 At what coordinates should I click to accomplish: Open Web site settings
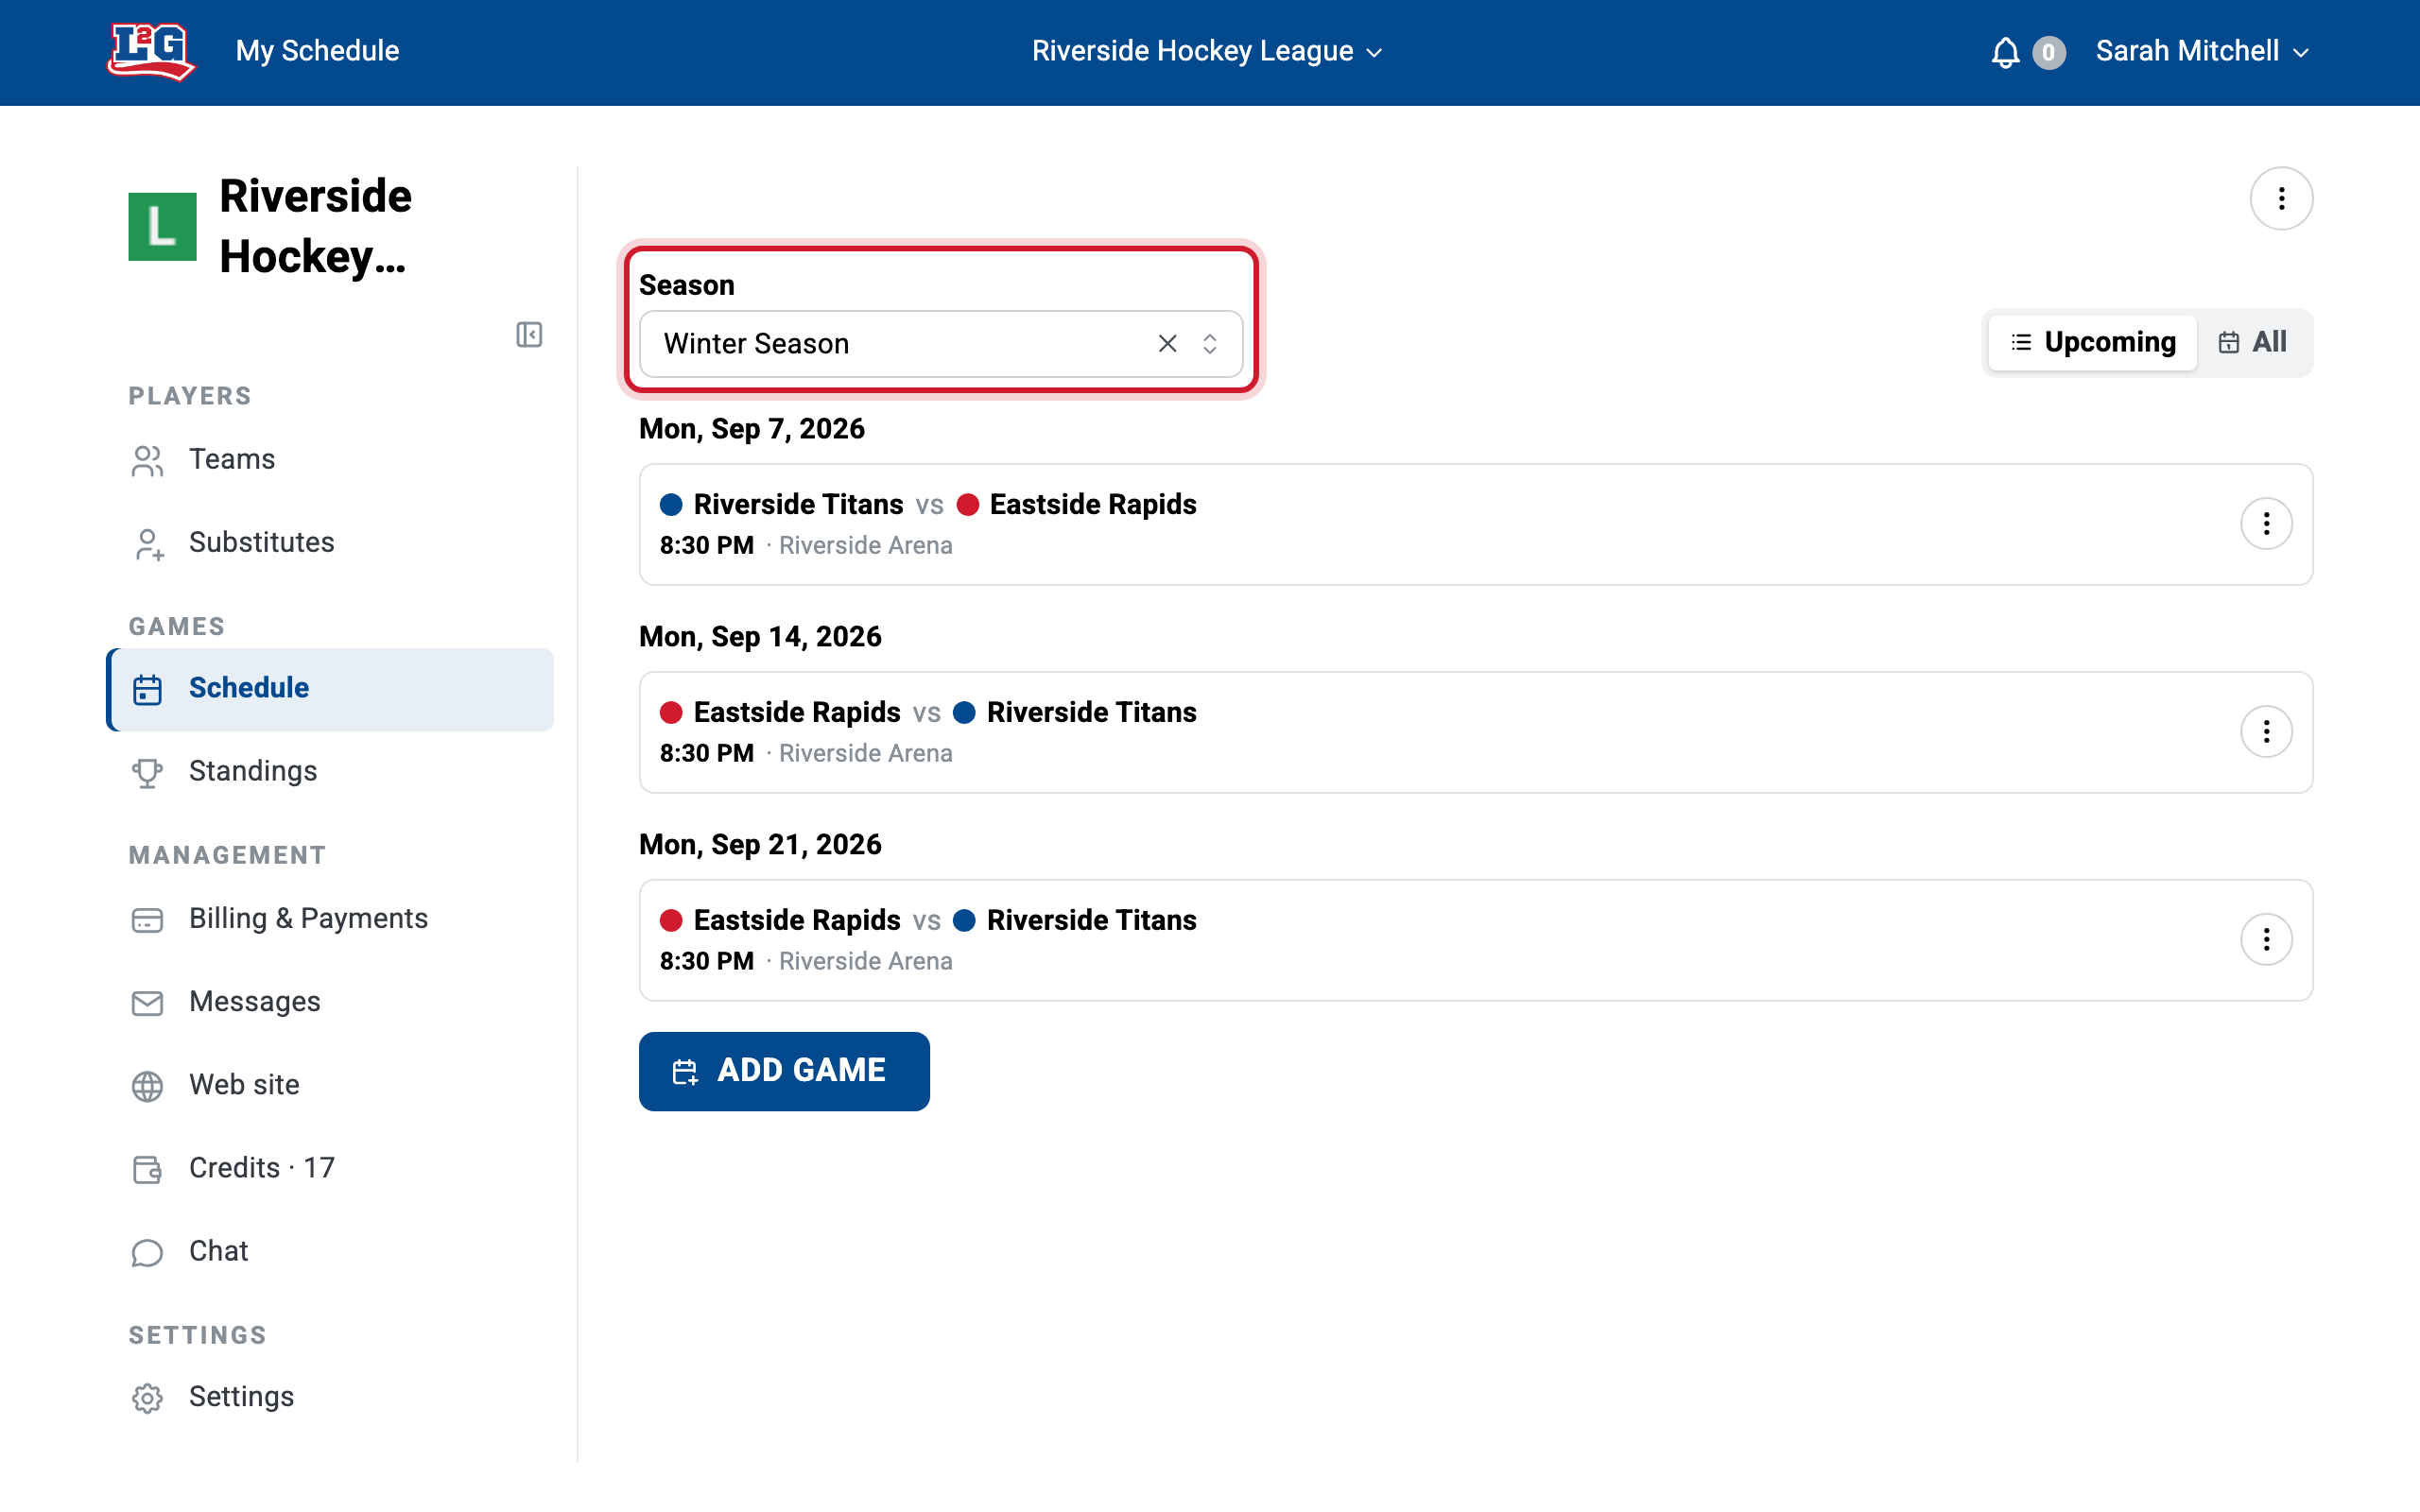click(330, 1085)
